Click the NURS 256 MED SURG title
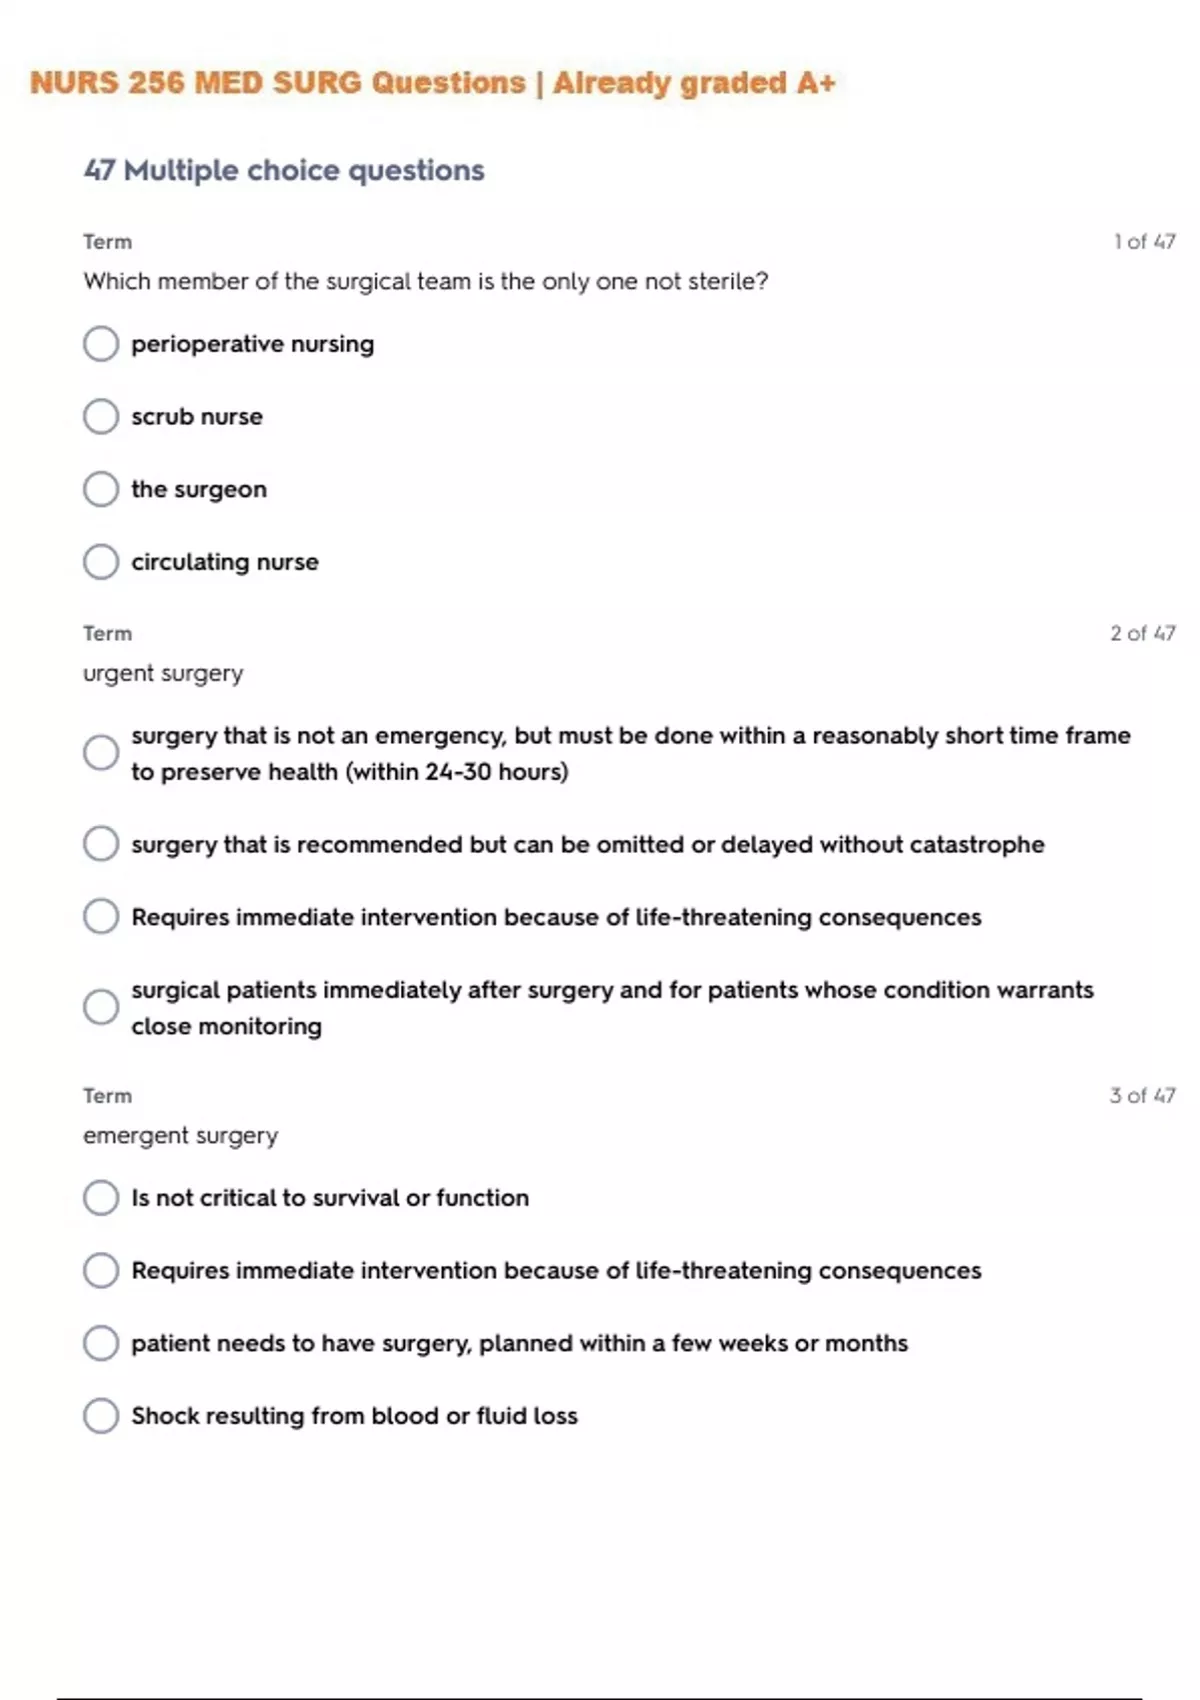The height and width of the screenshot is (1700, 1200). (x=432, y=83)
